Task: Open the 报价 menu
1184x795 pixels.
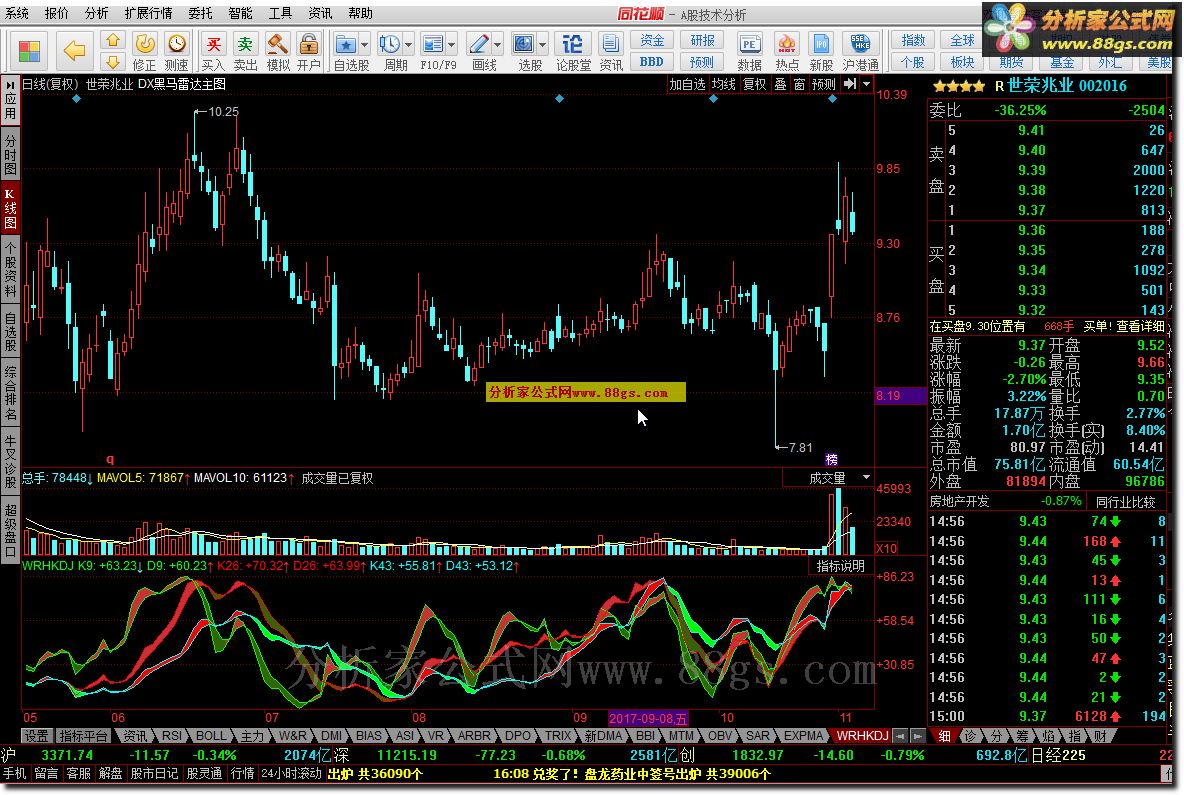Action: click(57, 13)
